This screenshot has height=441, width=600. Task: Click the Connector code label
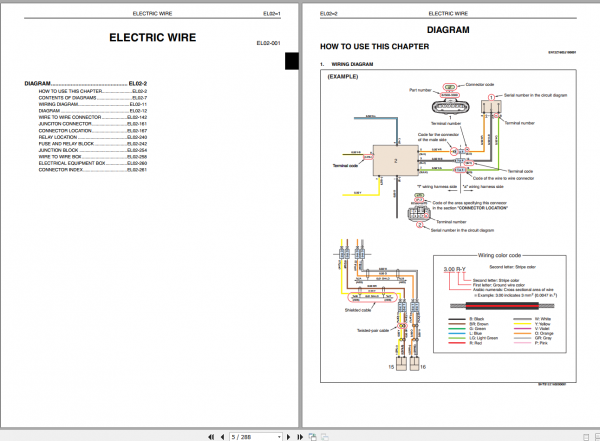(480, 85)
